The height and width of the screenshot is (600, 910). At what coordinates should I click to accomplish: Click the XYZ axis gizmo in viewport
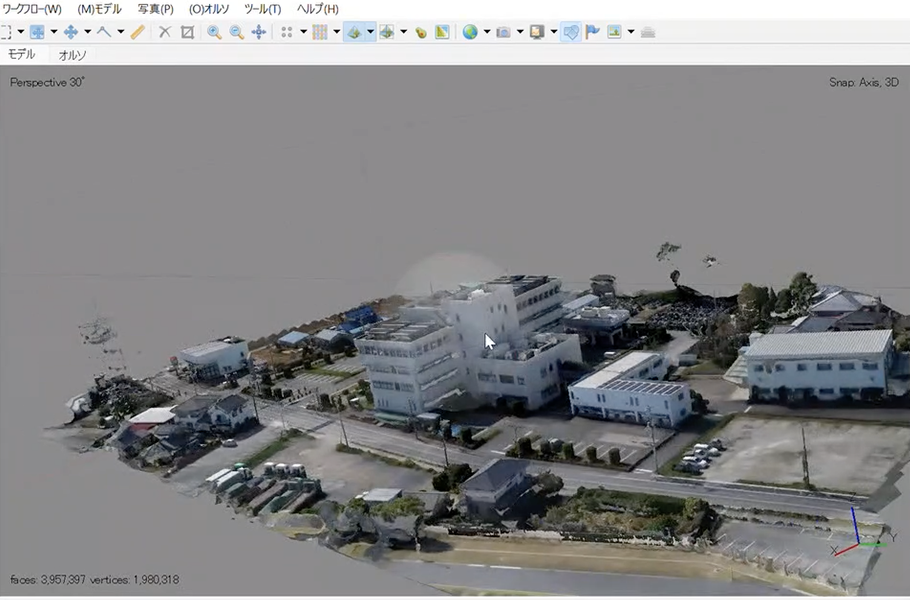pos(858,535)
